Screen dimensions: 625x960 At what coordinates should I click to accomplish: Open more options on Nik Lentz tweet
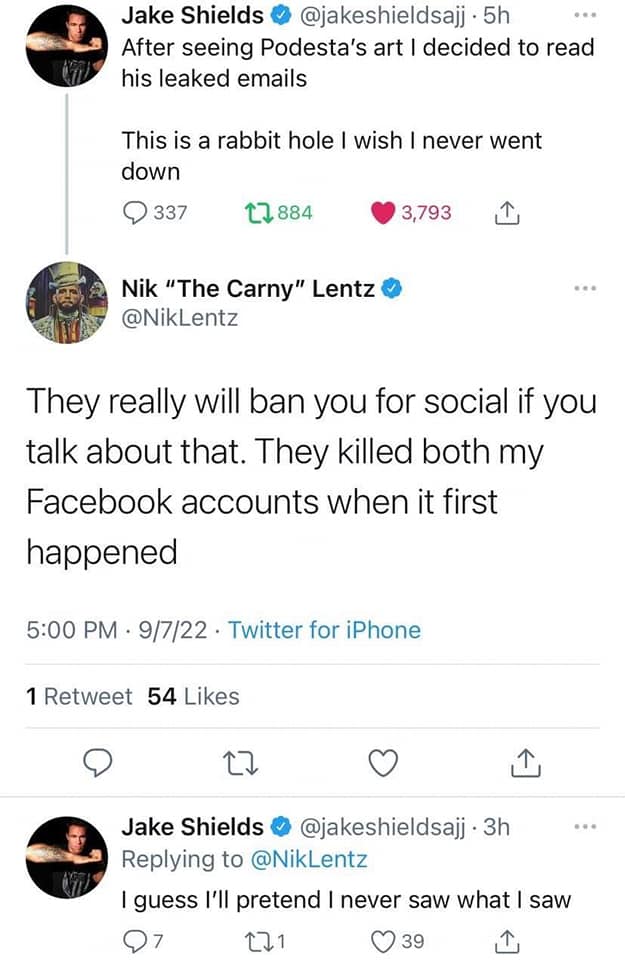pyautogui.click(x=588, y=289)
